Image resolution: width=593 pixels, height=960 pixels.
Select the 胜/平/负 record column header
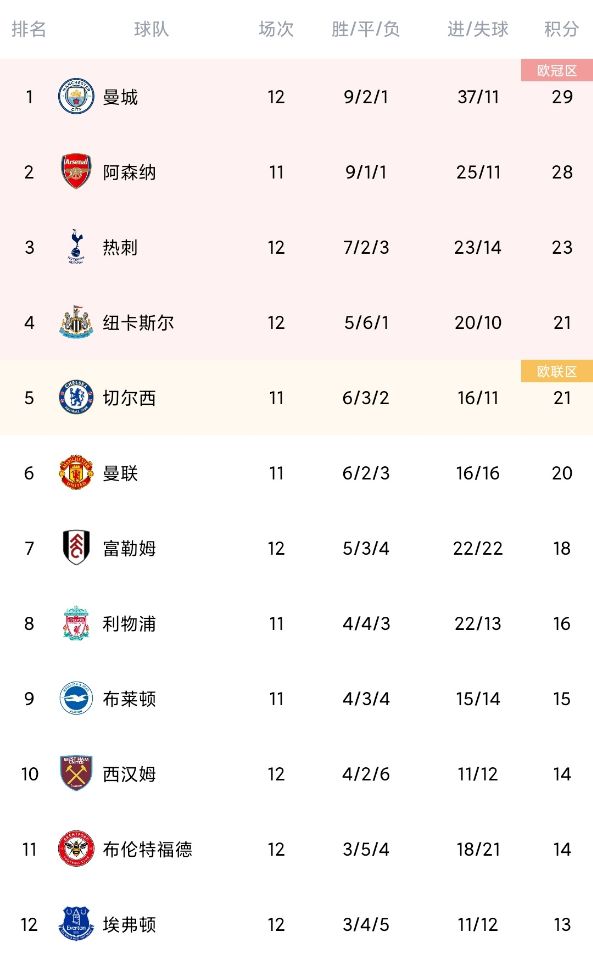click(365, 29)
